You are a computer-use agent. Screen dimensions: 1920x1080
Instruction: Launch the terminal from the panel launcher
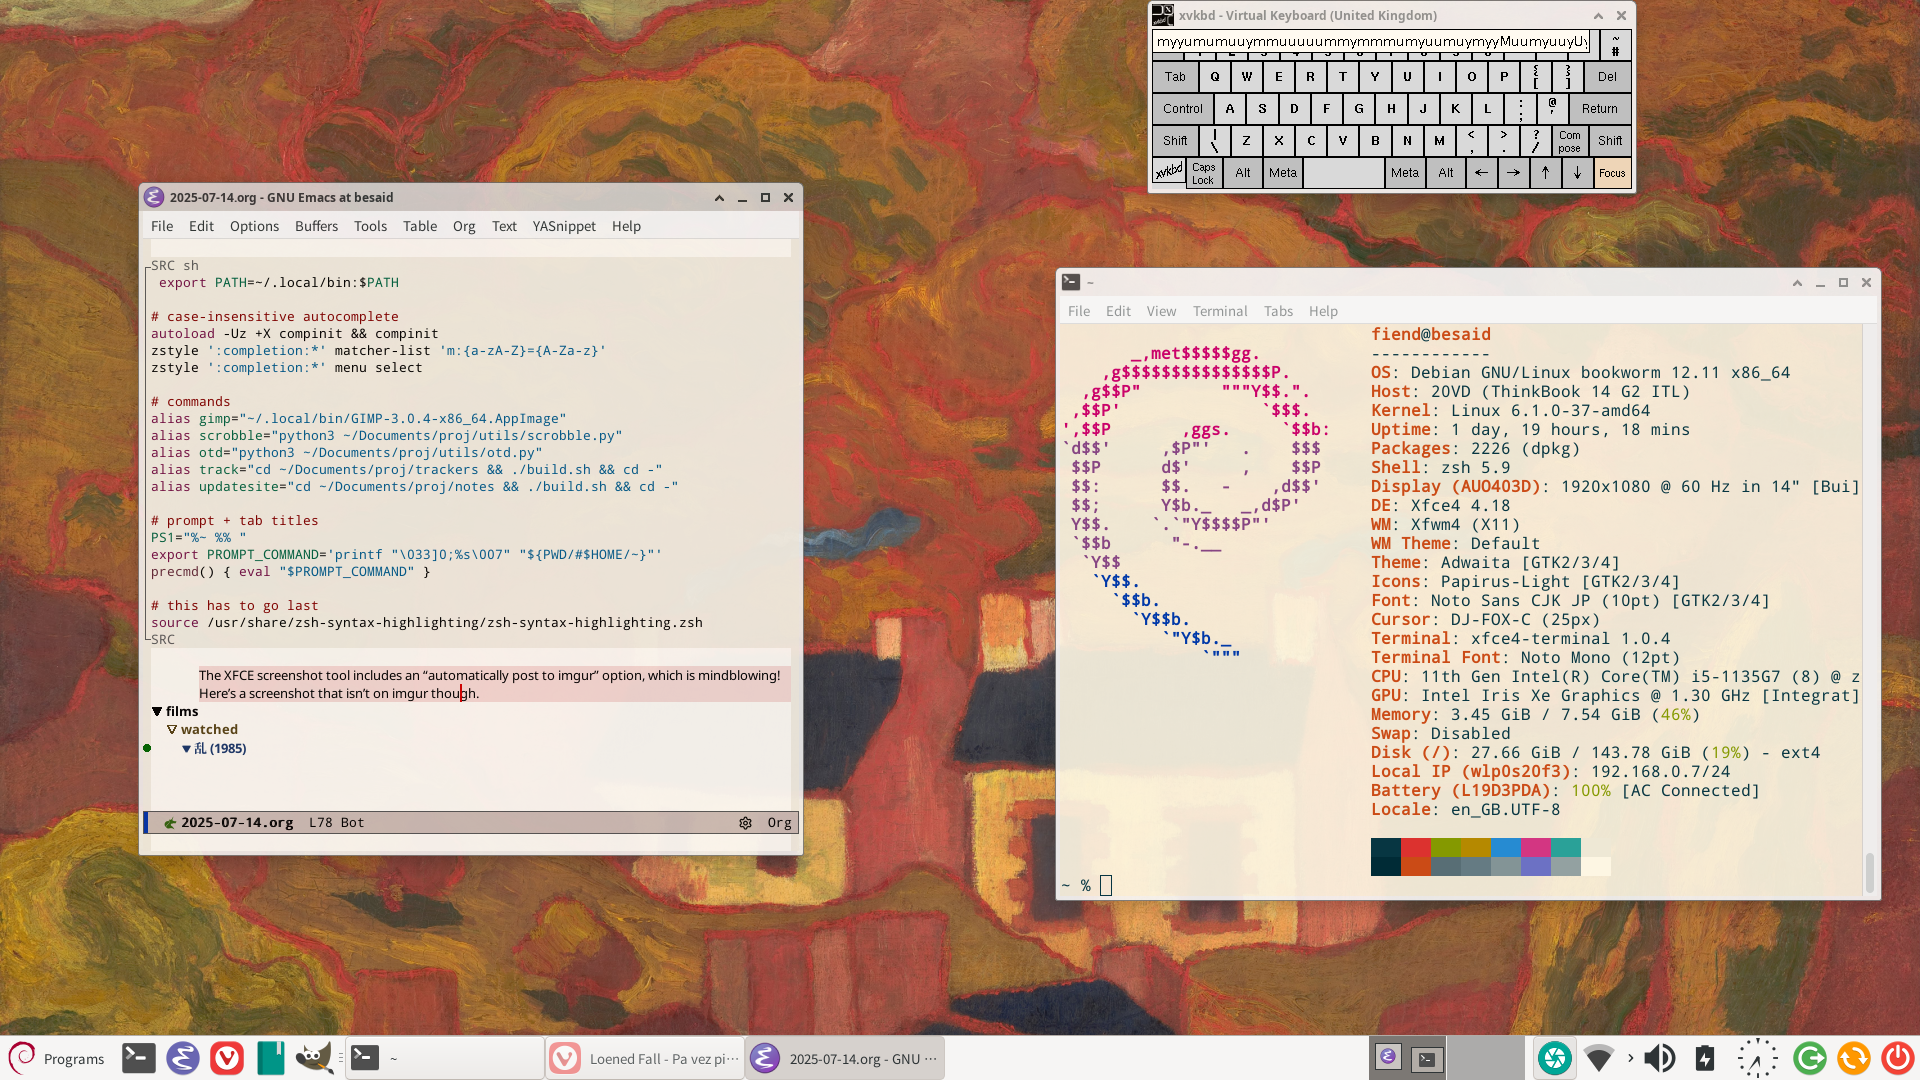coord(138,1058)
